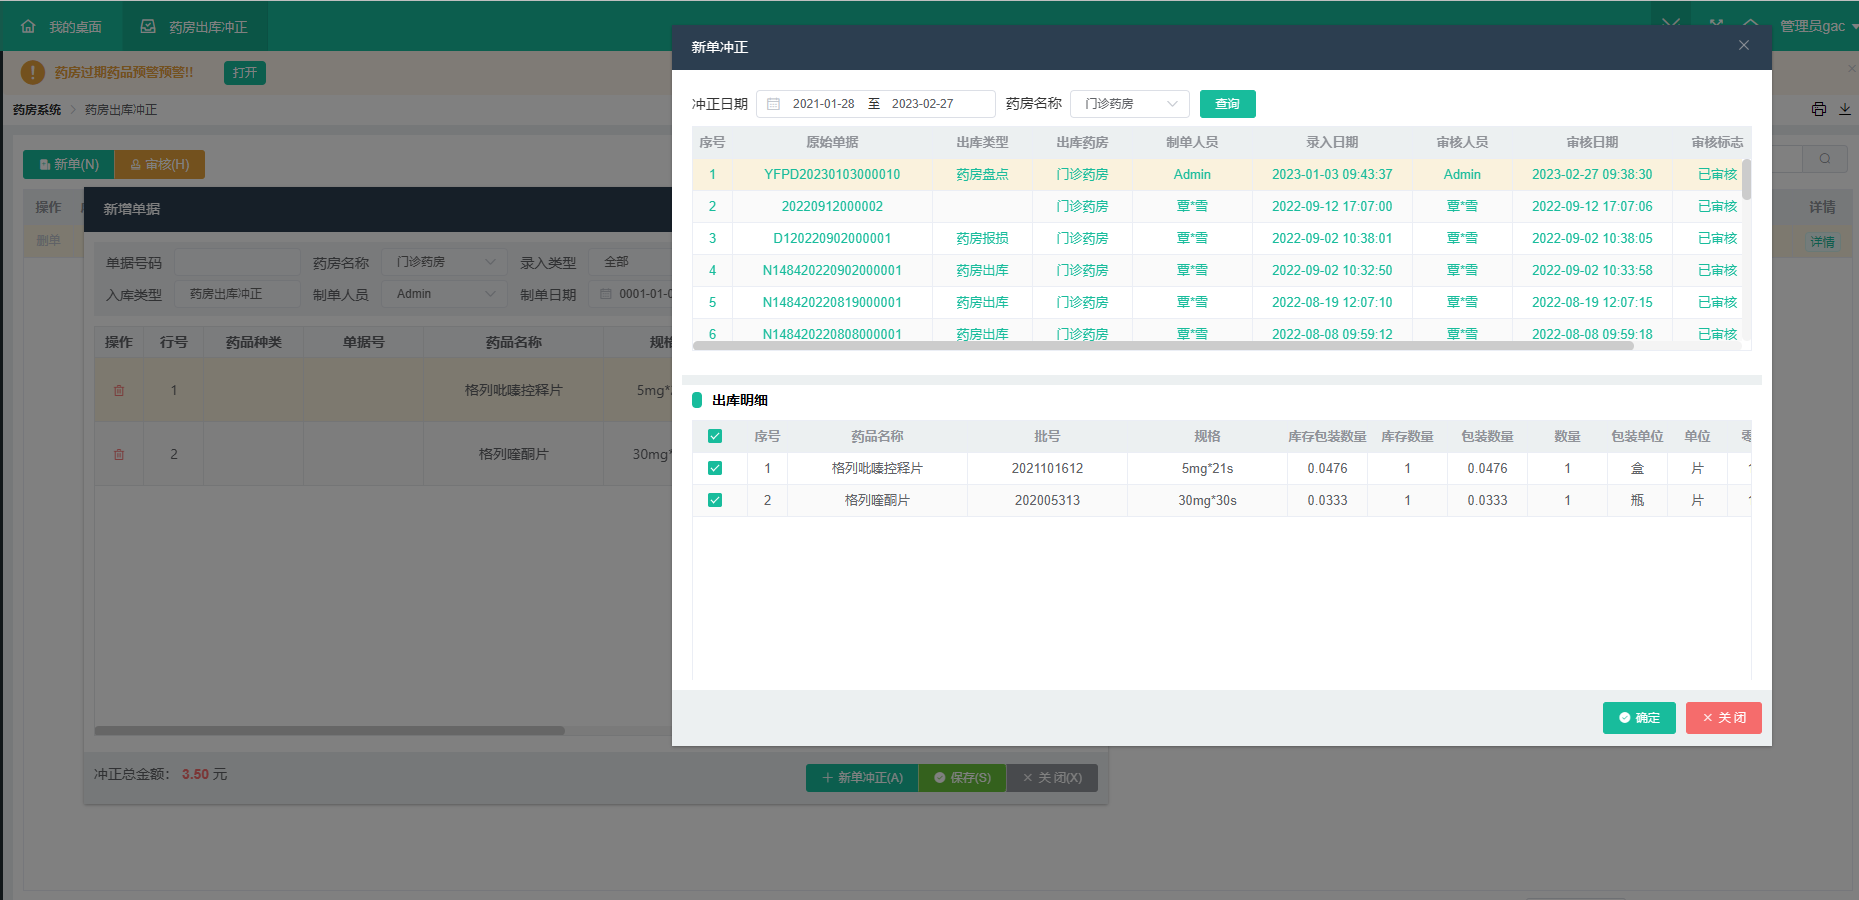This screenshot has width=1859, height=900.
Task: Open calendar icon in 制单日期 field
Action: pyautogui.click(x=605, y=294)
